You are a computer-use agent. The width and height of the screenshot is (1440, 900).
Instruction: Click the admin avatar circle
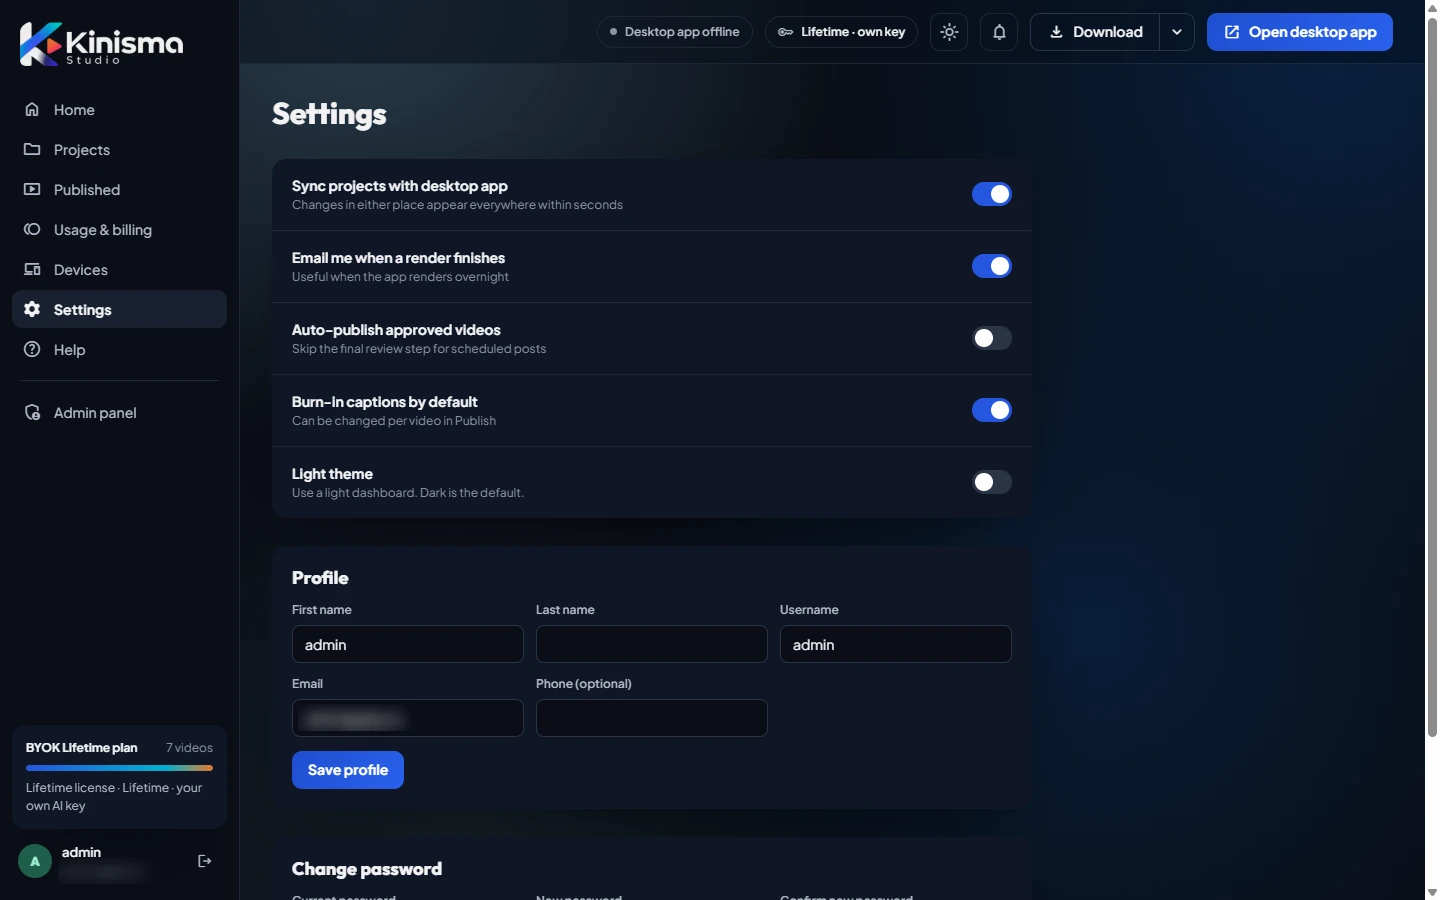point(35,861)
